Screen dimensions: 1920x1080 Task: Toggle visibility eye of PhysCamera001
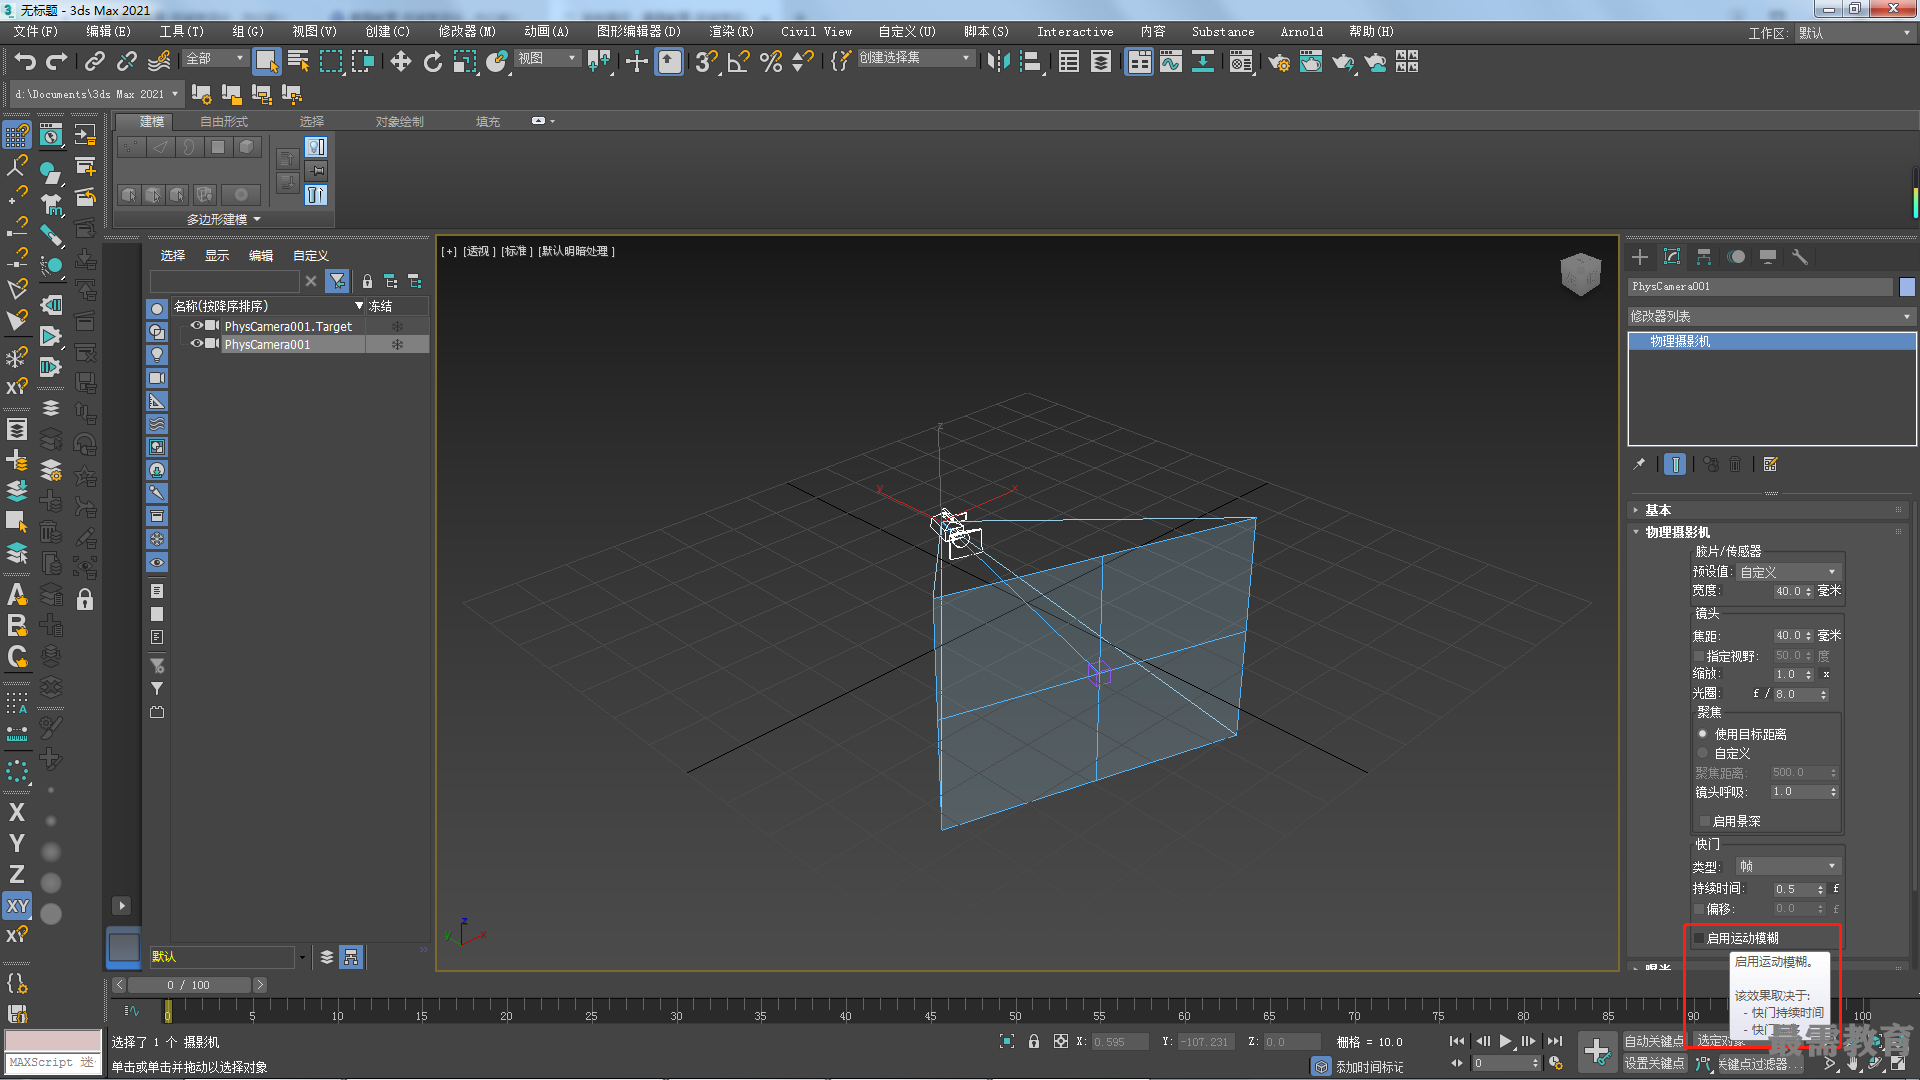pos(197,344)
